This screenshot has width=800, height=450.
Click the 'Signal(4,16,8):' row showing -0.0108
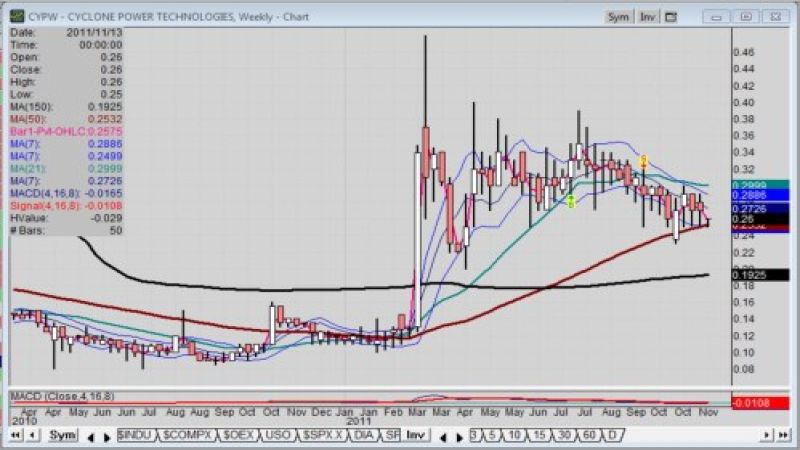tap(66, 206)
